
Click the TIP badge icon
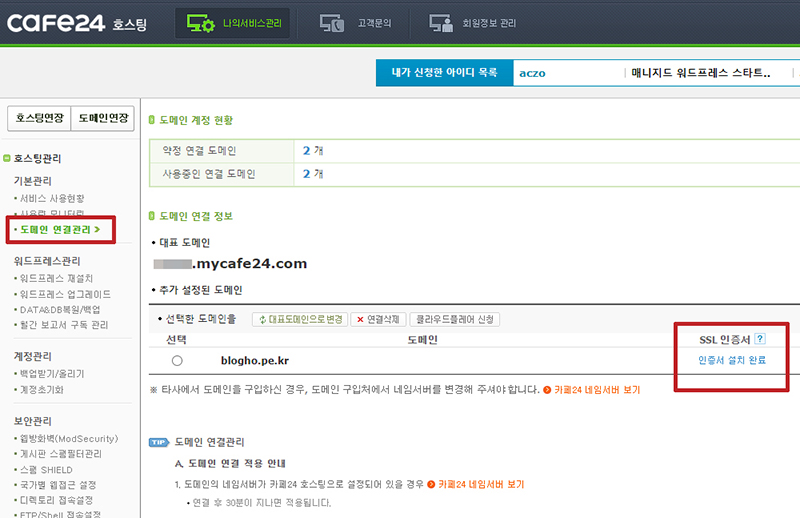(x=159, y=442)
